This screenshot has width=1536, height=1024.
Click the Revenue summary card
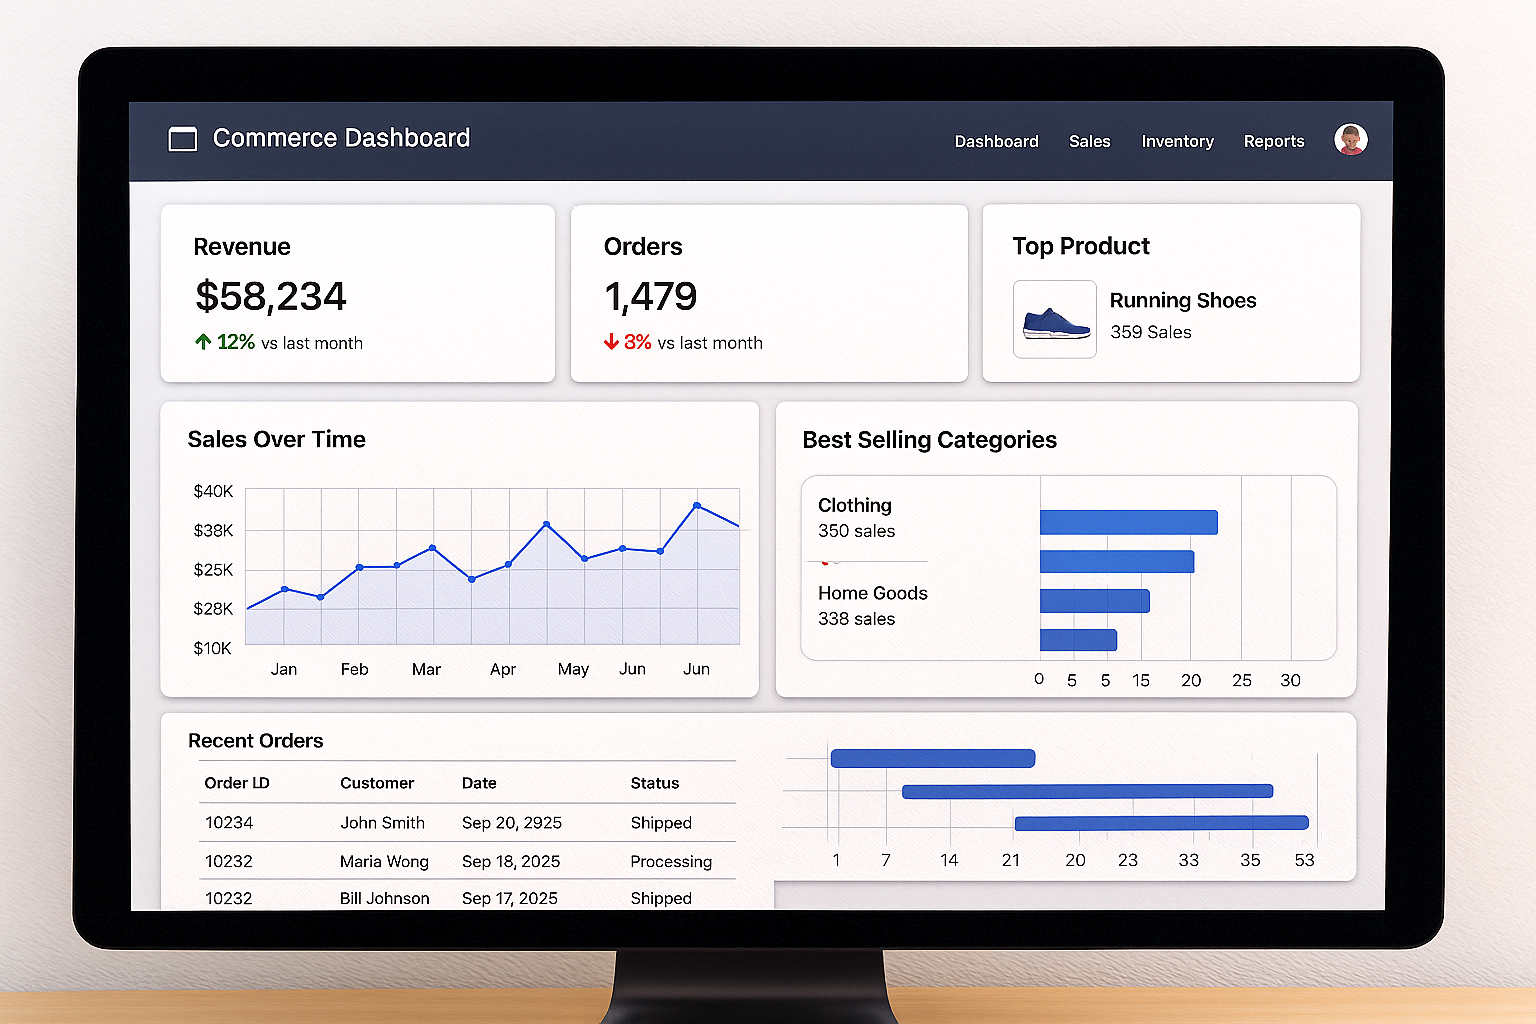357,293
